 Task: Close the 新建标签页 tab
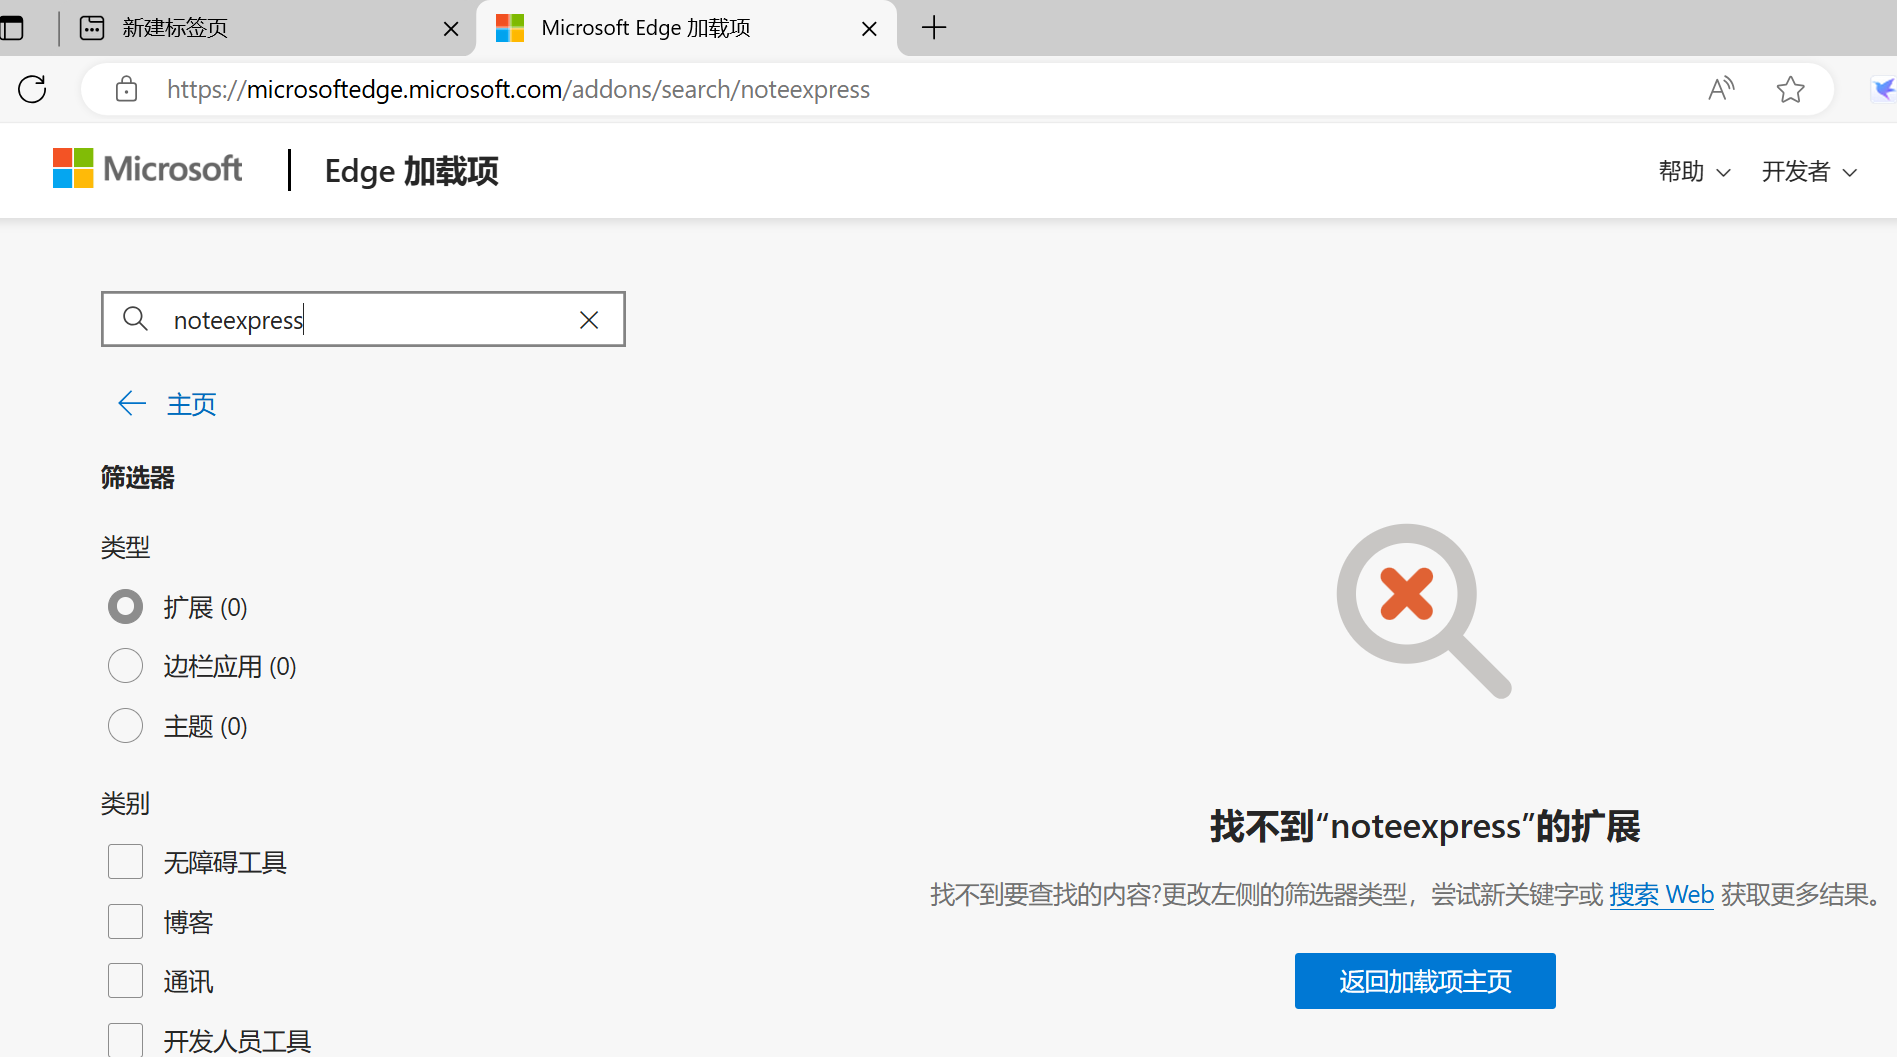click(x=451, y=29)
